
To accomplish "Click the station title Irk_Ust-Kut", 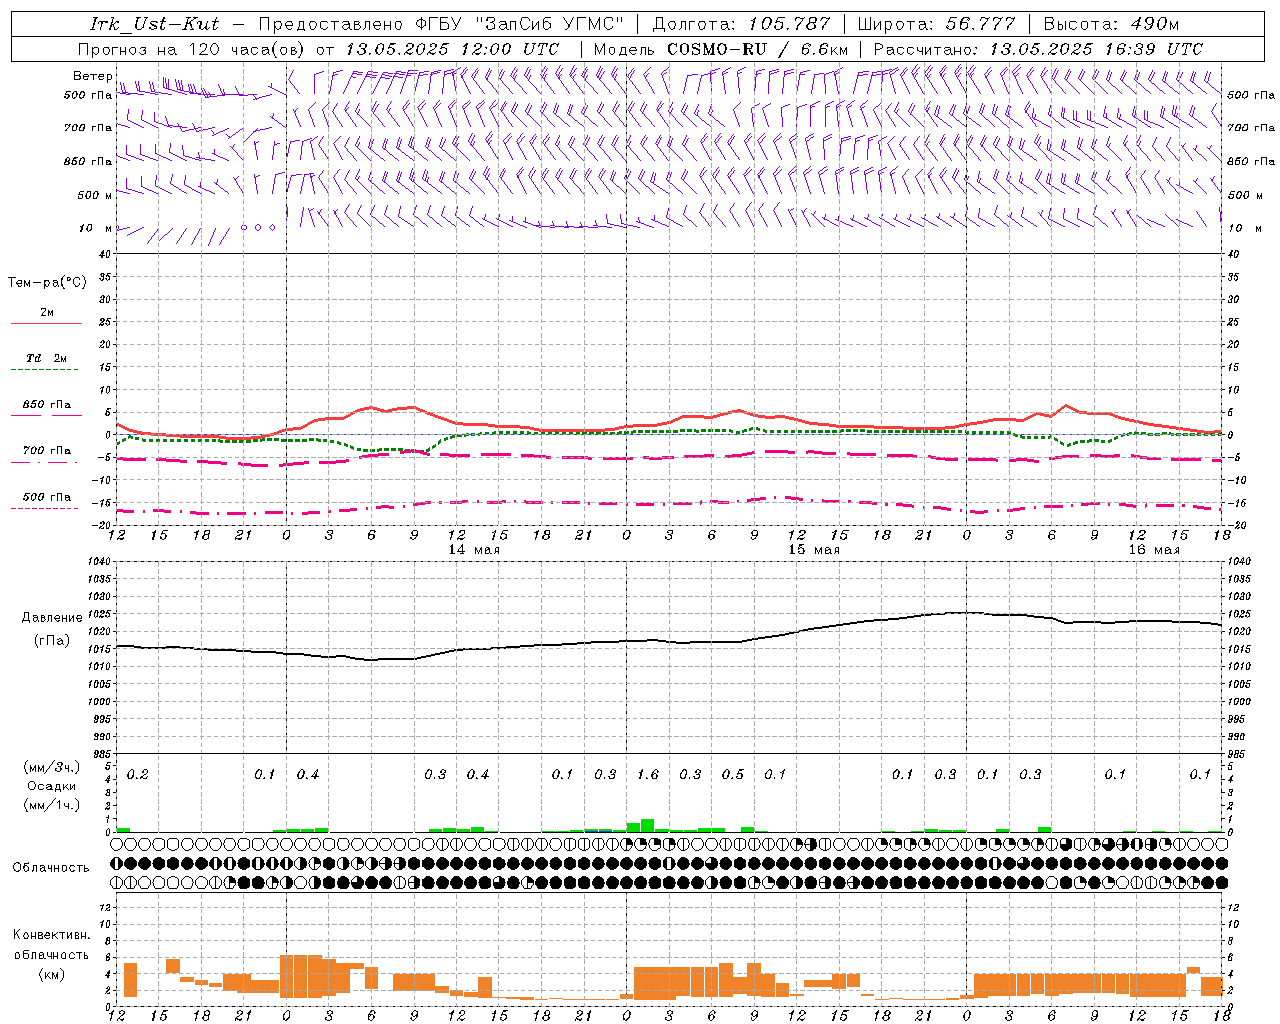I will (x=154, y=24).
